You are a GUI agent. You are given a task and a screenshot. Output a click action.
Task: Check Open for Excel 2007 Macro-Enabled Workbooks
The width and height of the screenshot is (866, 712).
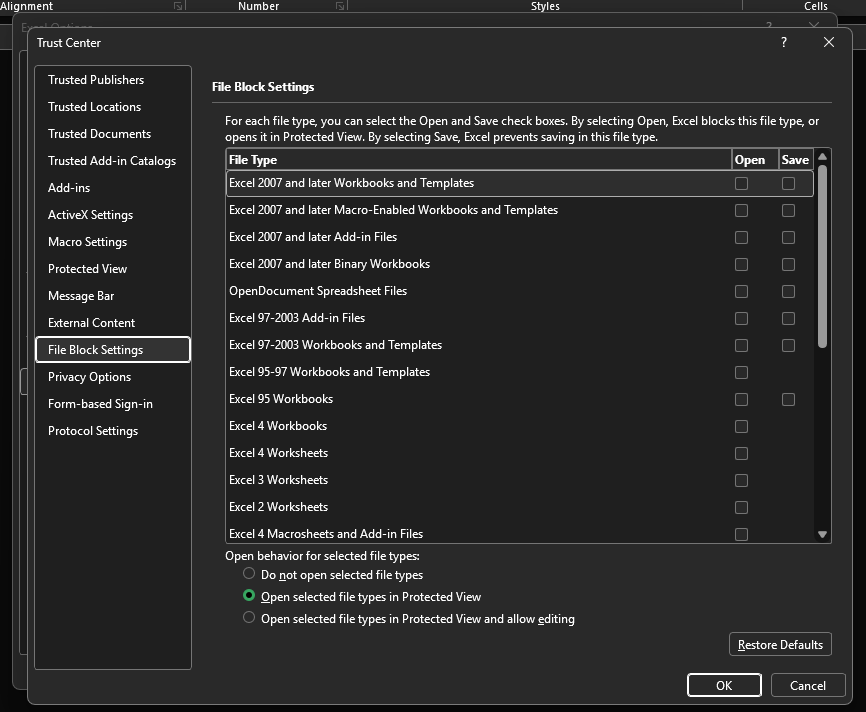[741, 210]
